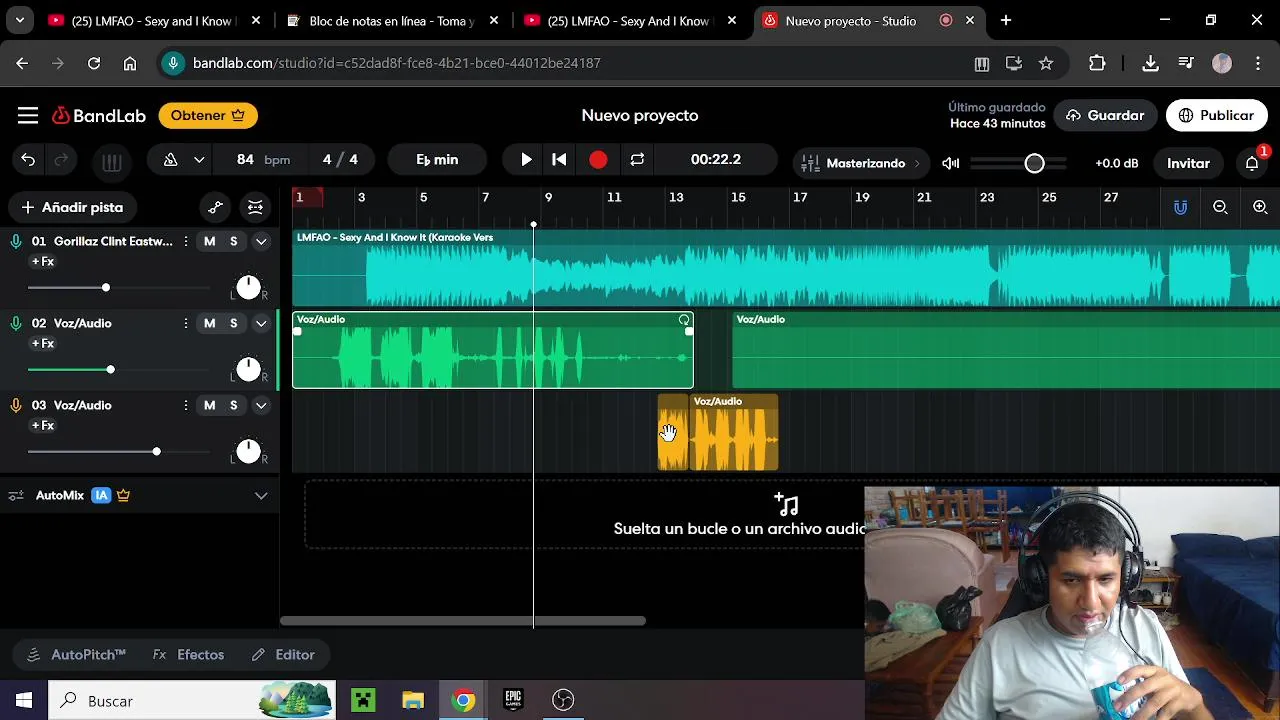Image resolution: width=1280 pixels, height=720 pixels.
Task: Toggle the automation curve icon
Action: point(215,208)
